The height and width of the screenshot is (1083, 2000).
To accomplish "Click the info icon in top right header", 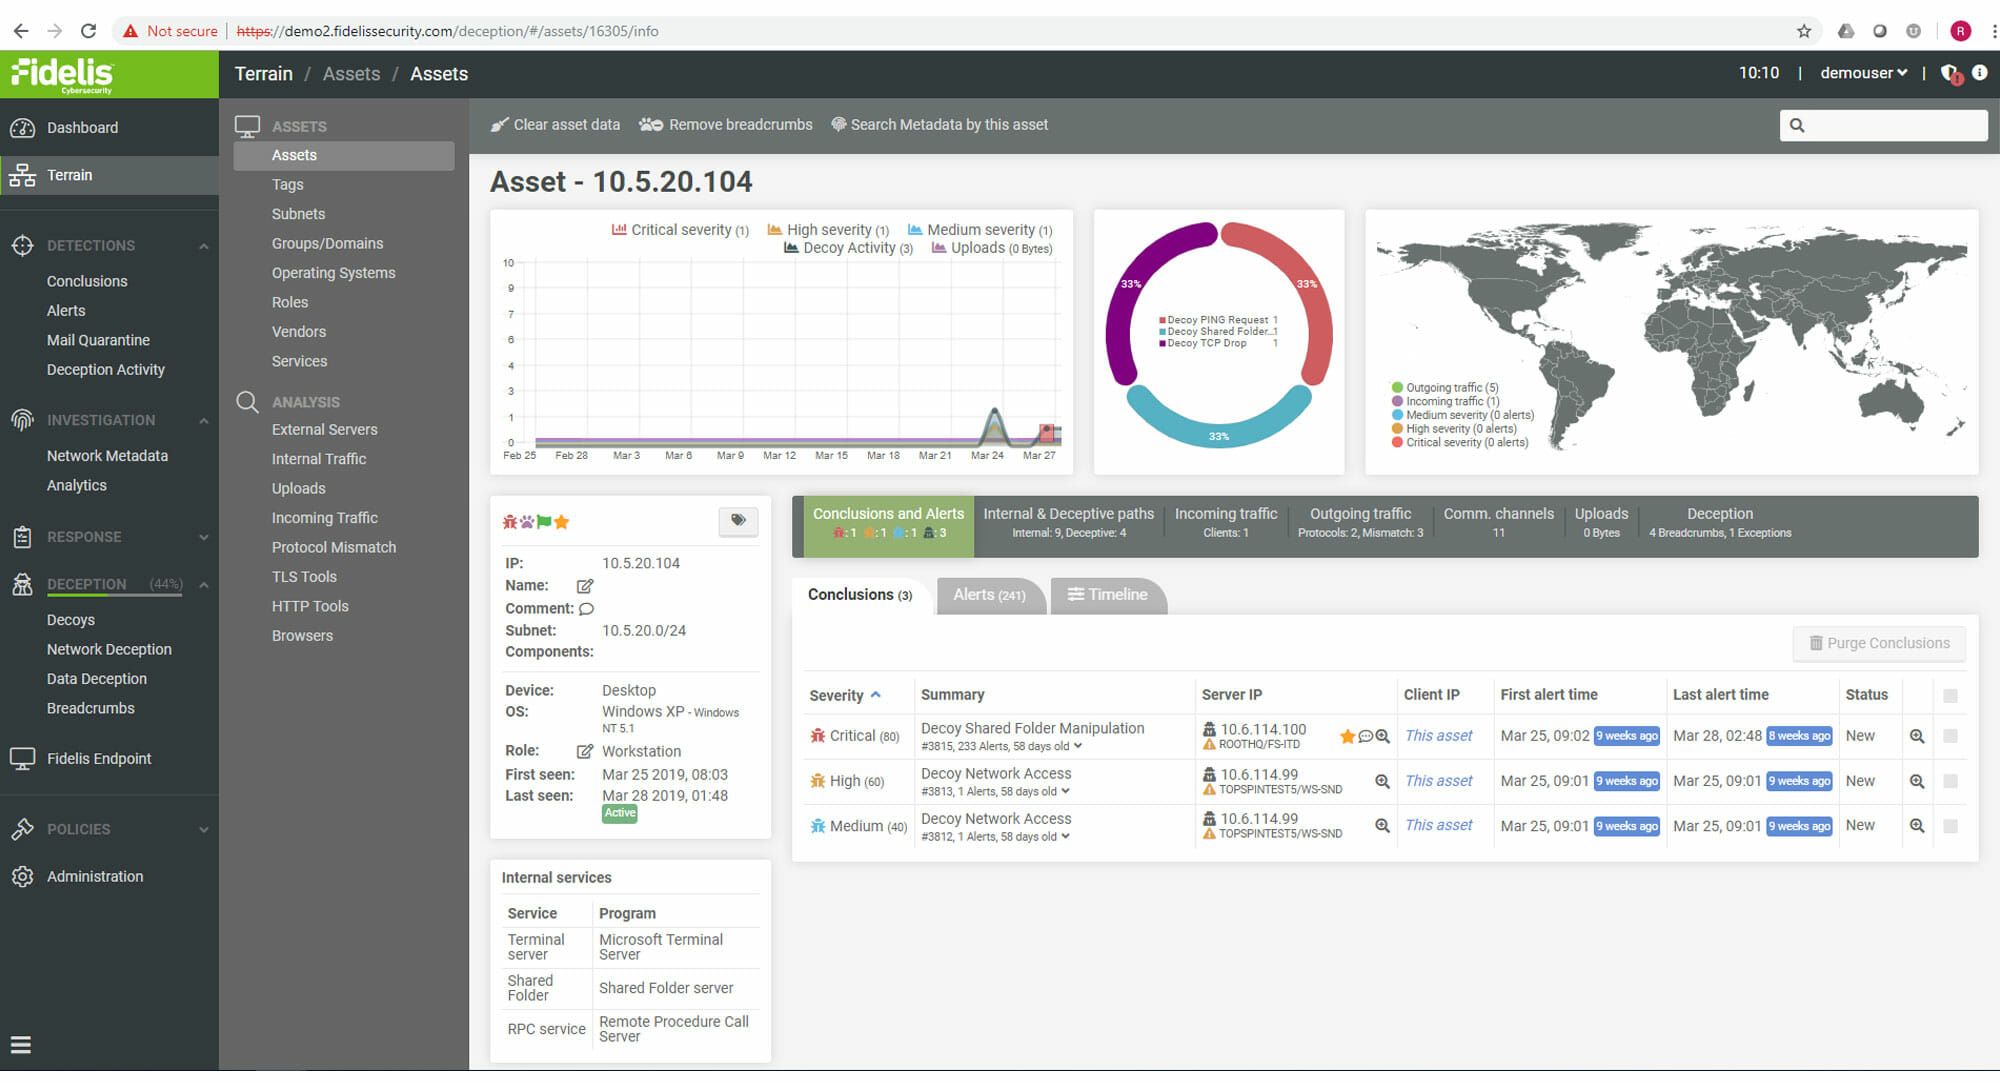I will tap(1979, 73).
